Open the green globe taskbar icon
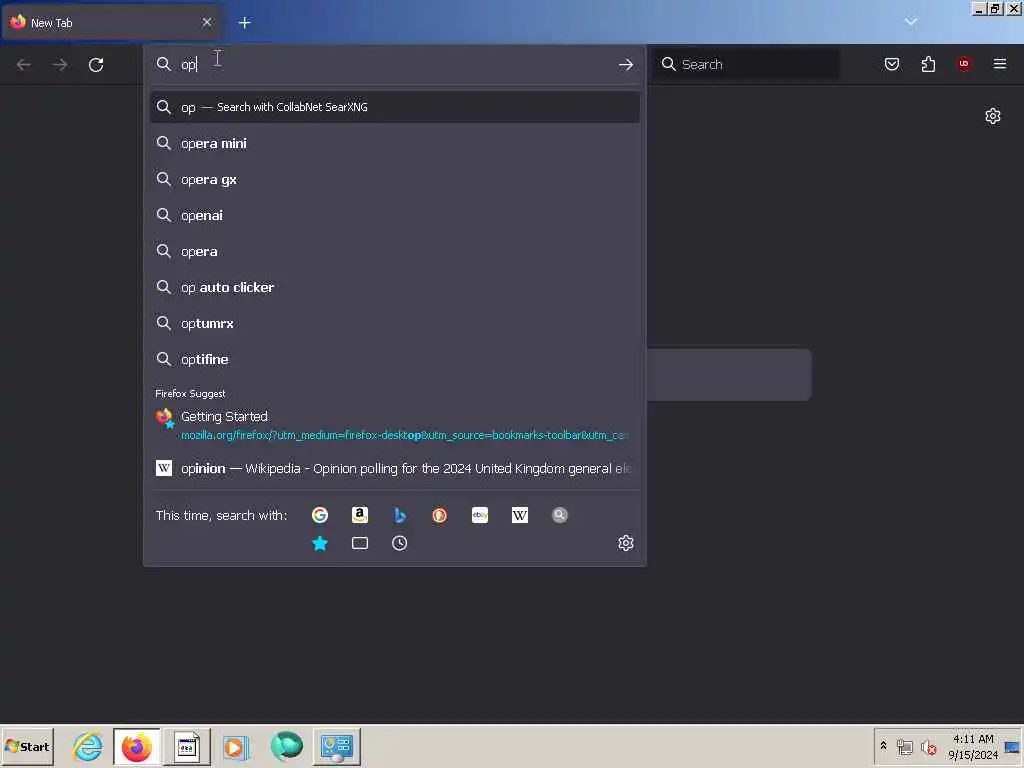The width and height of the screenshot is (1024, 768). (286, 746)
